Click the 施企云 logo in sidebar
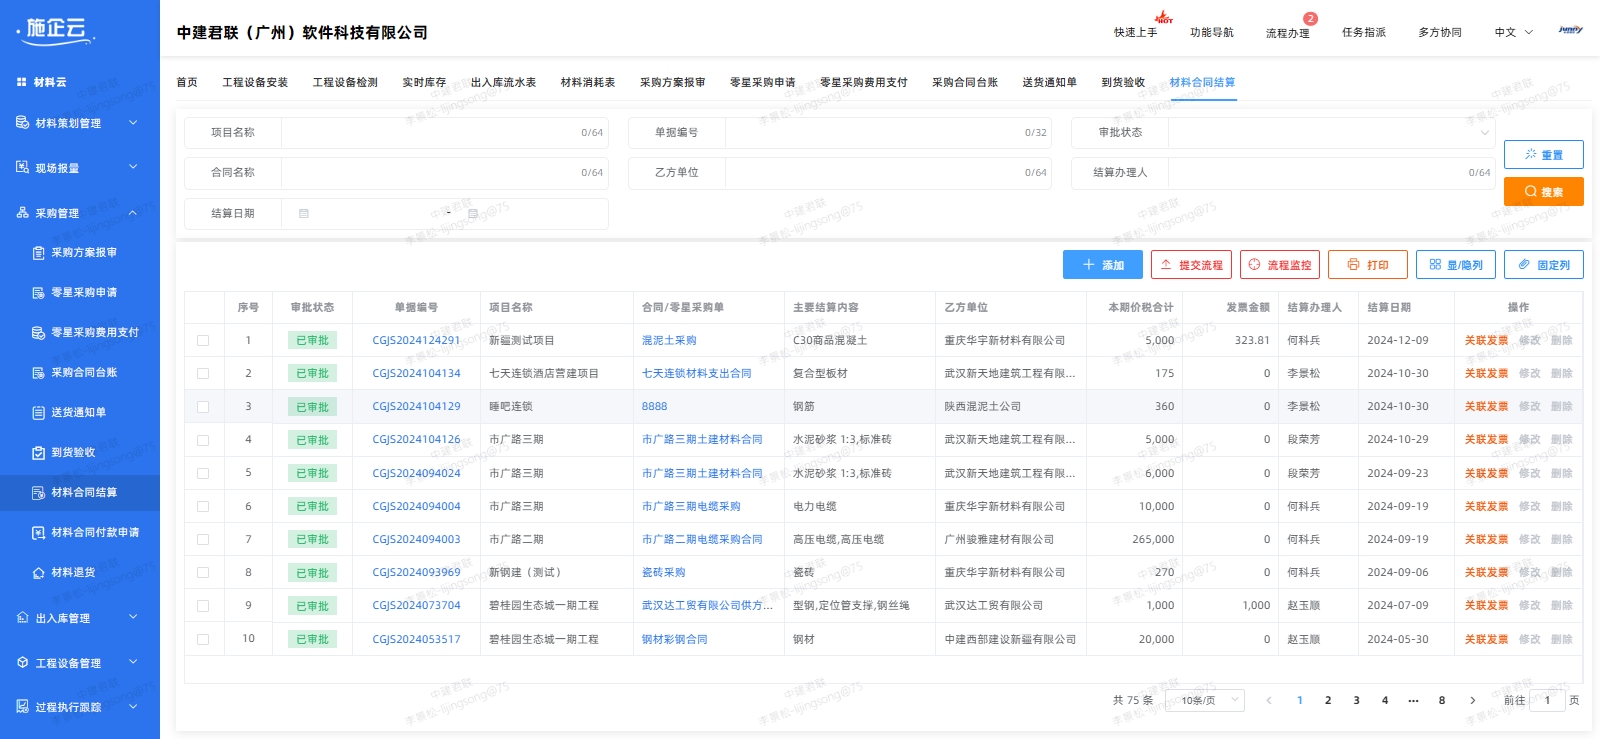Viewport: 1600px width, 739px height. point(56,30)
